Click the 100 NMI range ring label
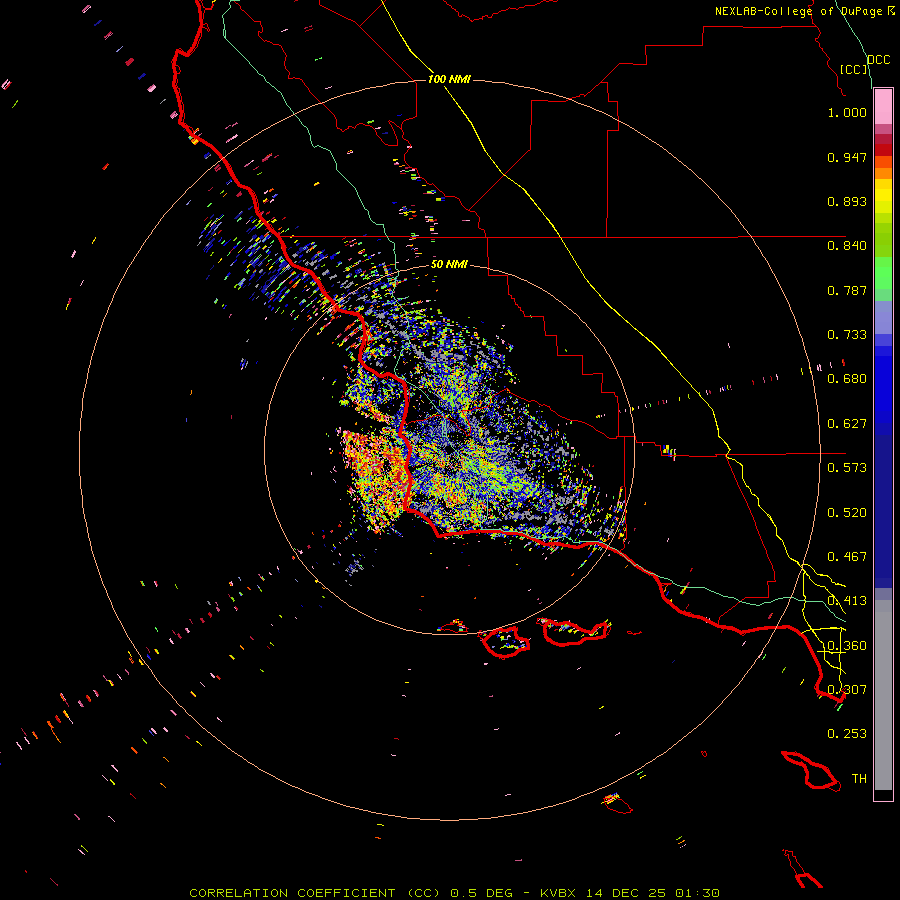The image size is (900, 900). 449,79
